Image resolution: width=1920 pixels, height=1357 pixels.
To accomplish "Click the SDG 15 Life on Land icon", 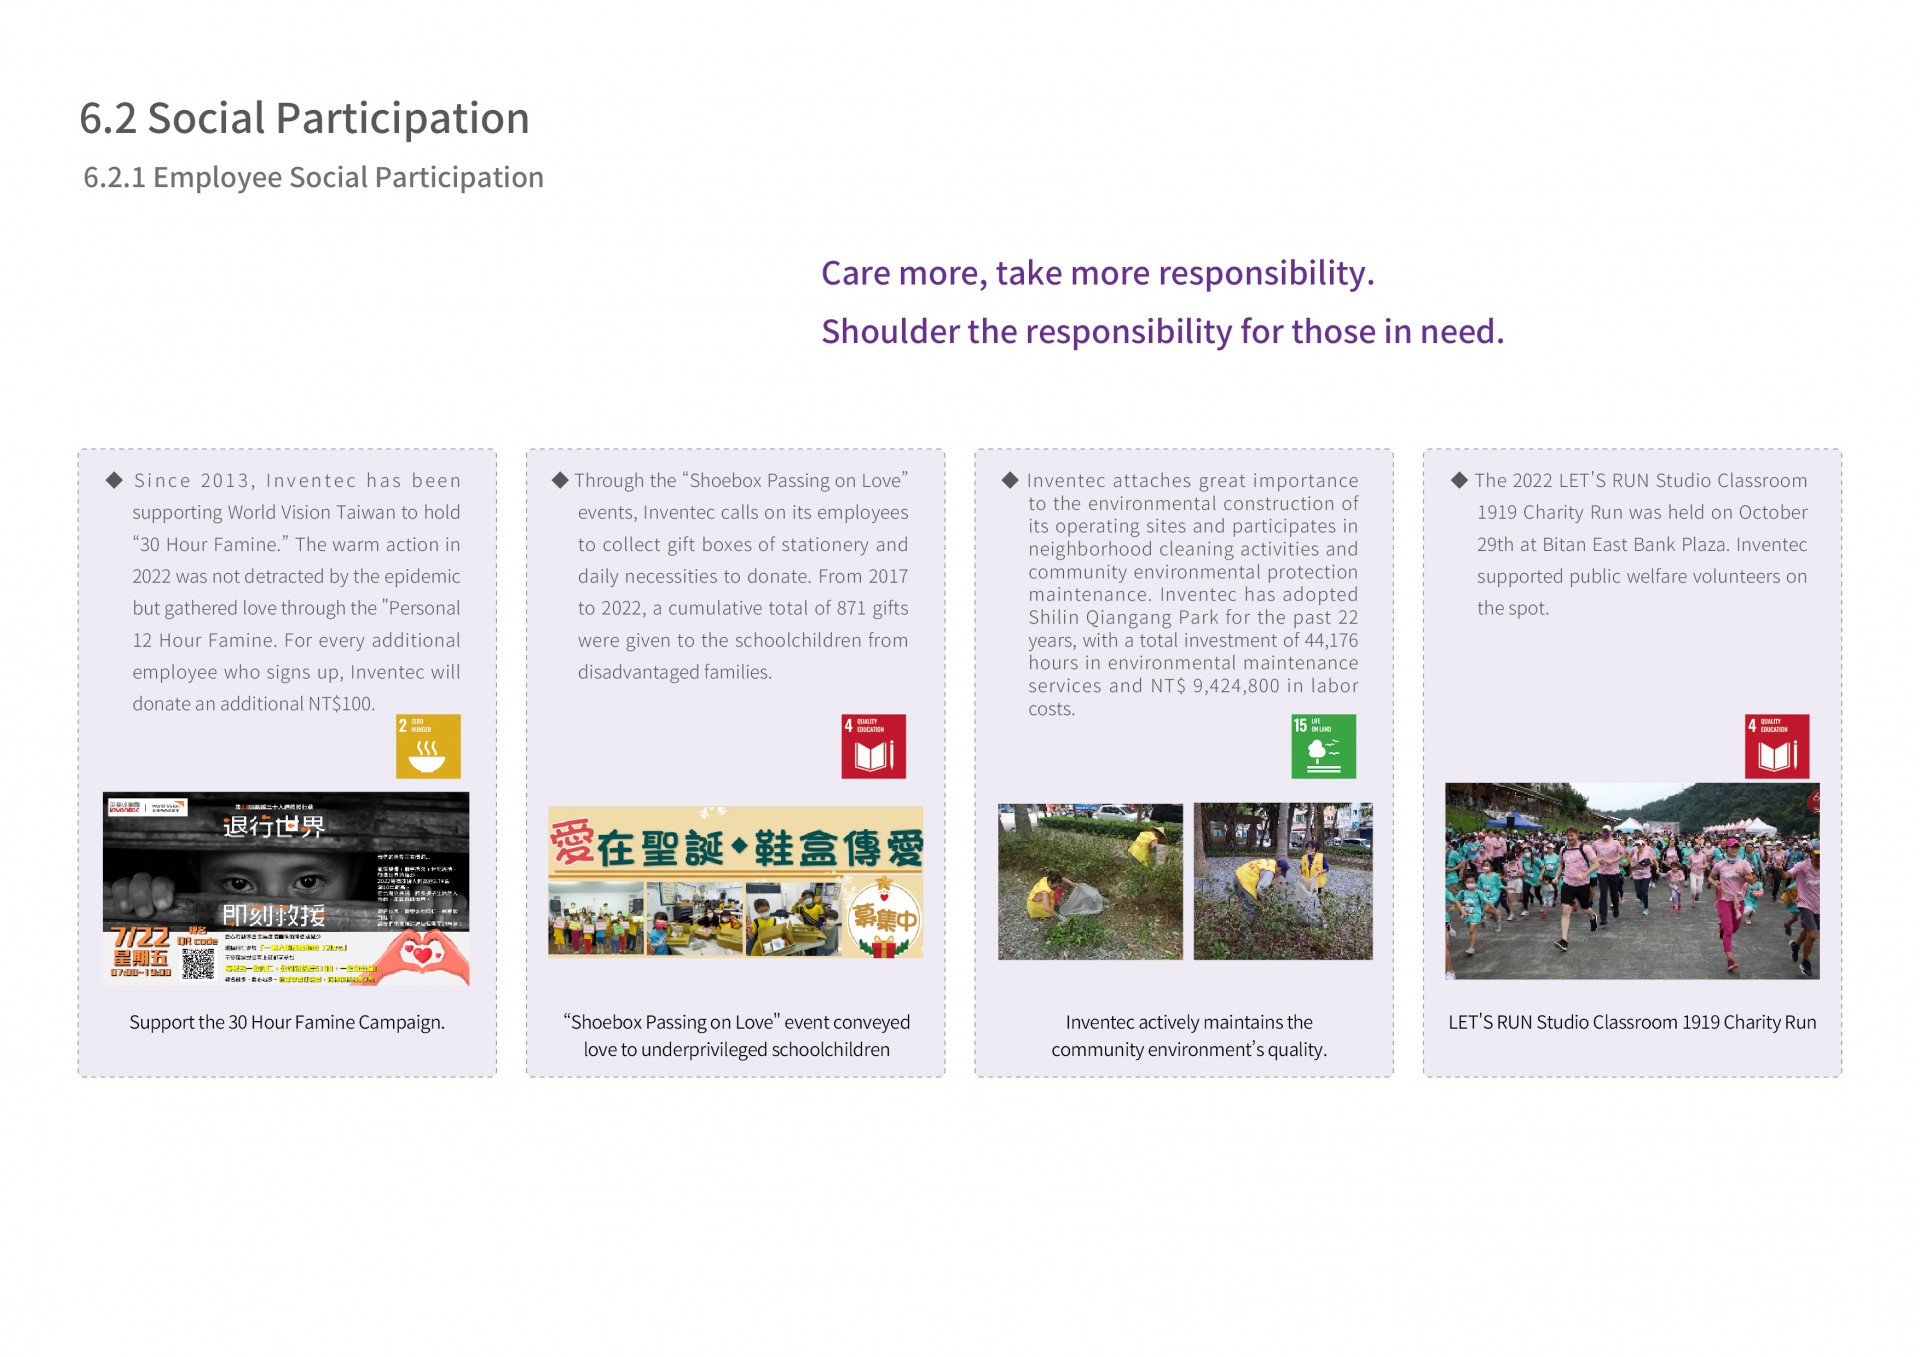I will [1323, 746].
